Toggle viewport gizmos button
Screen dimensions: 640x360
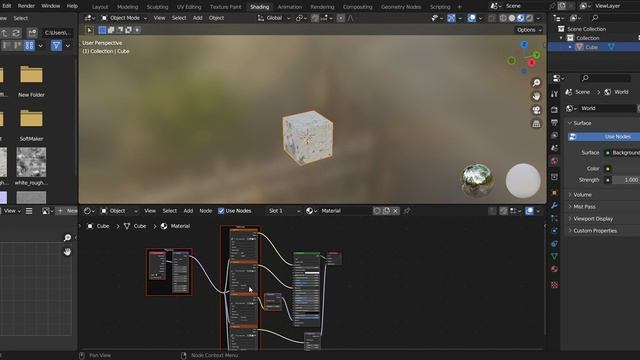451,18
